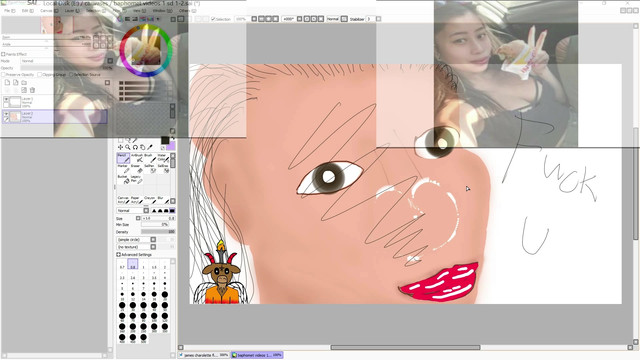Select the Bucket fill tool
Screen dimensions: 640x360
pyautogui.click(x=123, y=179)
